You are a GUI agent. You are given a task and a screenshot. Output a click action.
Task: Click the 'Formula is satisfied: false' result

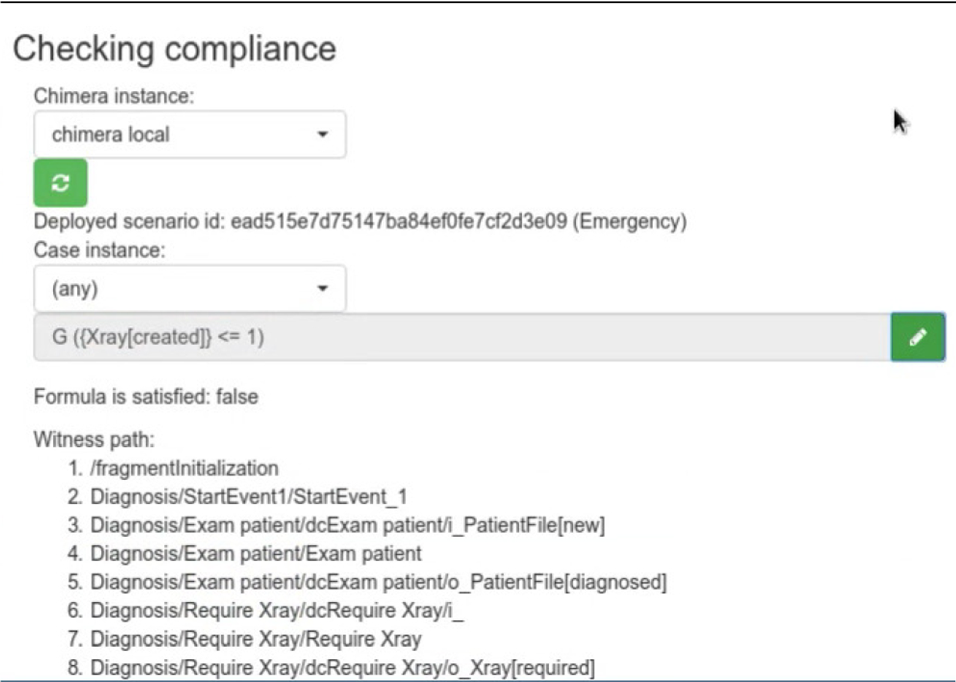(x=146, y=397)
